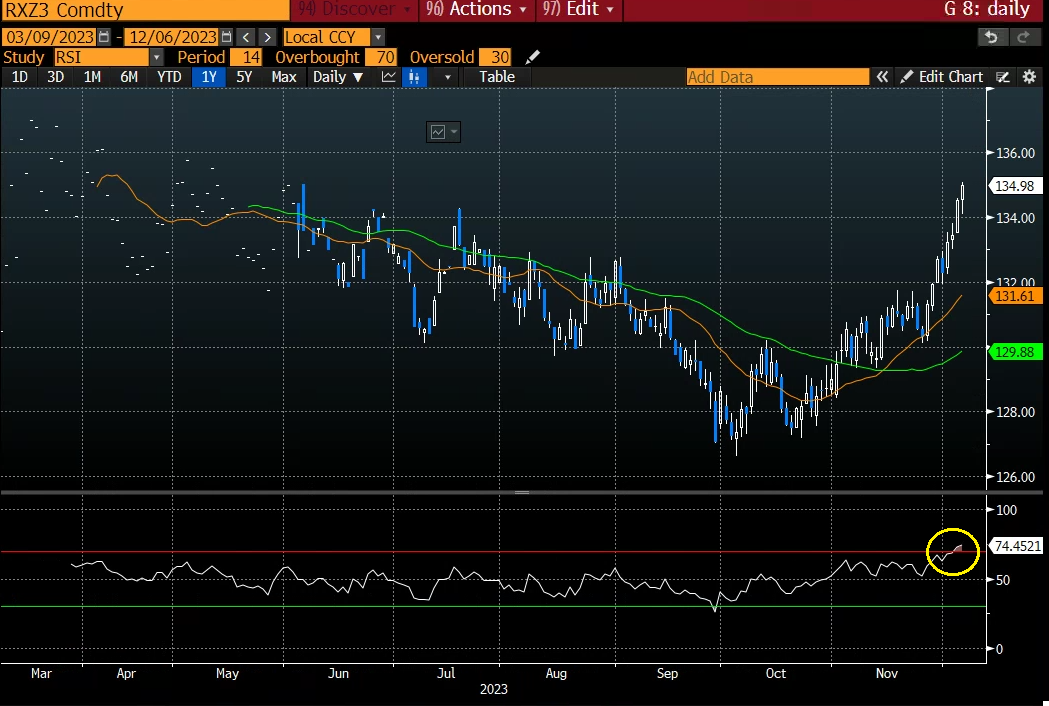Image resolution: width=1049 pixels, height=706 pixels.
Task: Open the Daily periodicity dropdown
Action: click(338, 77)
